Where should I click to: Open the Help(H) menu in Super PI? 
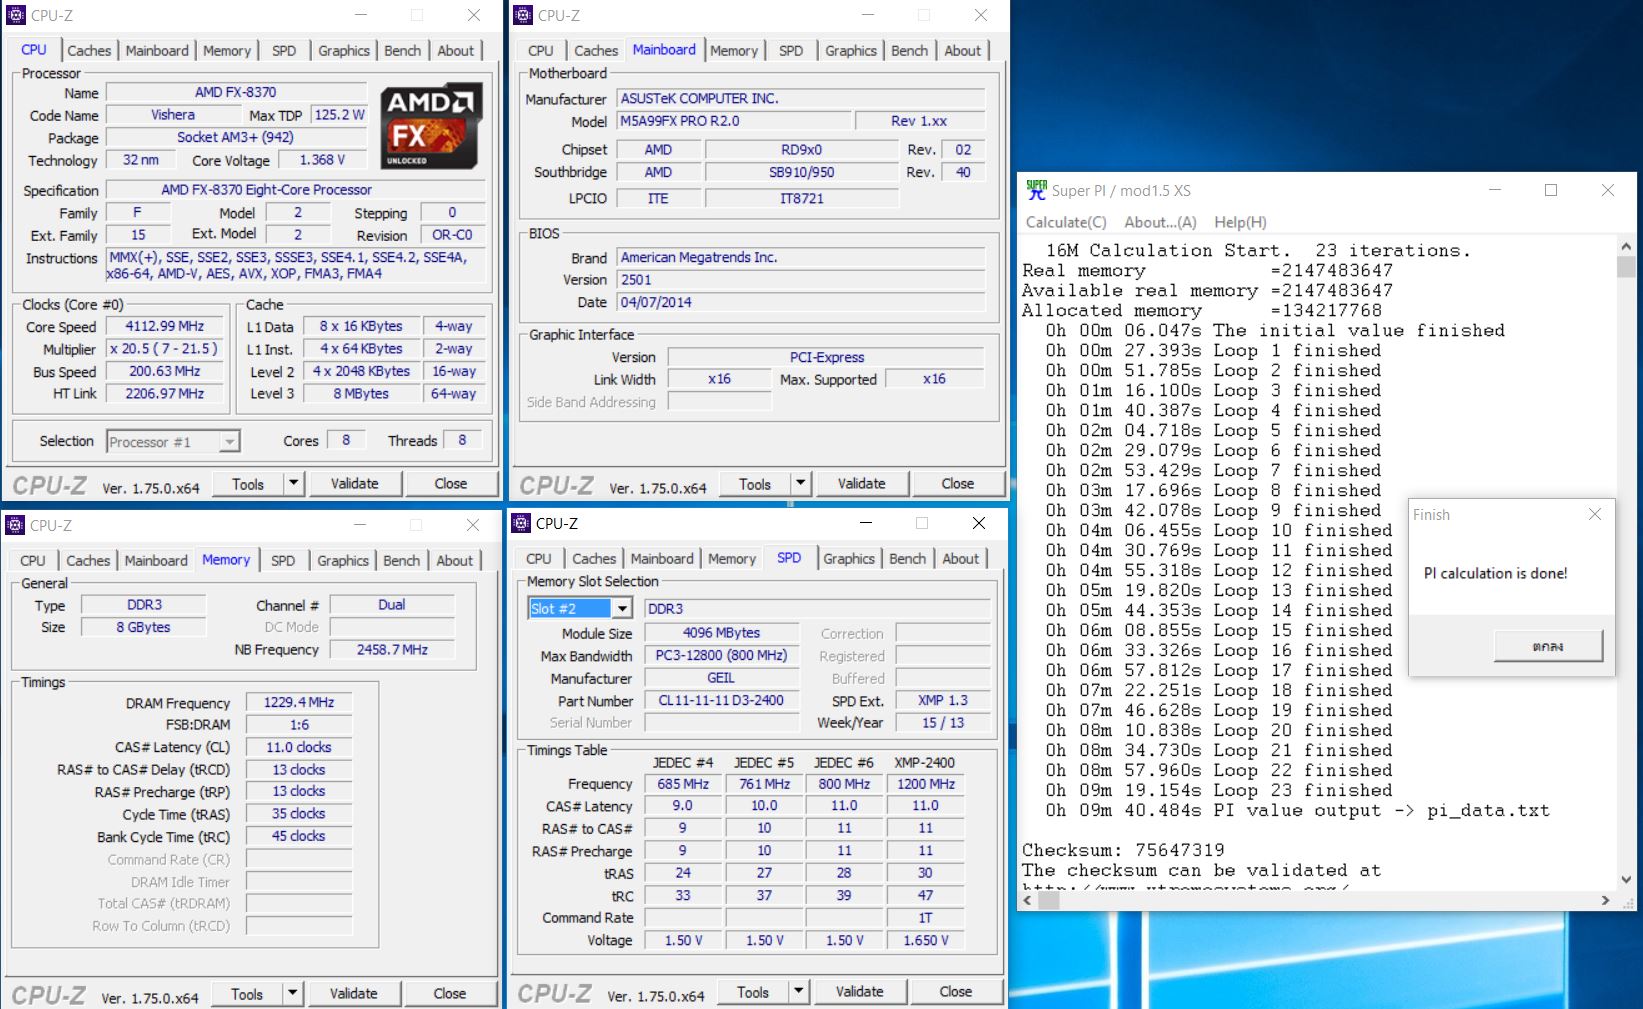click(x=1240, y=222)
